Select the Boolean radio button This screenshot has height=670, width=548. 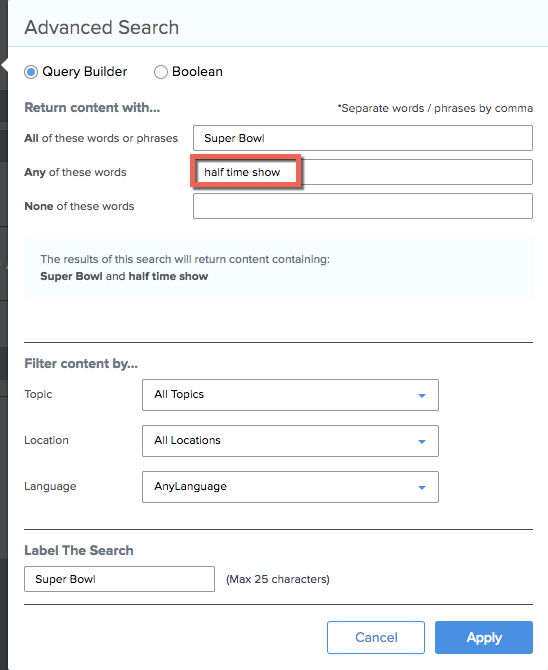coord(161,72)
